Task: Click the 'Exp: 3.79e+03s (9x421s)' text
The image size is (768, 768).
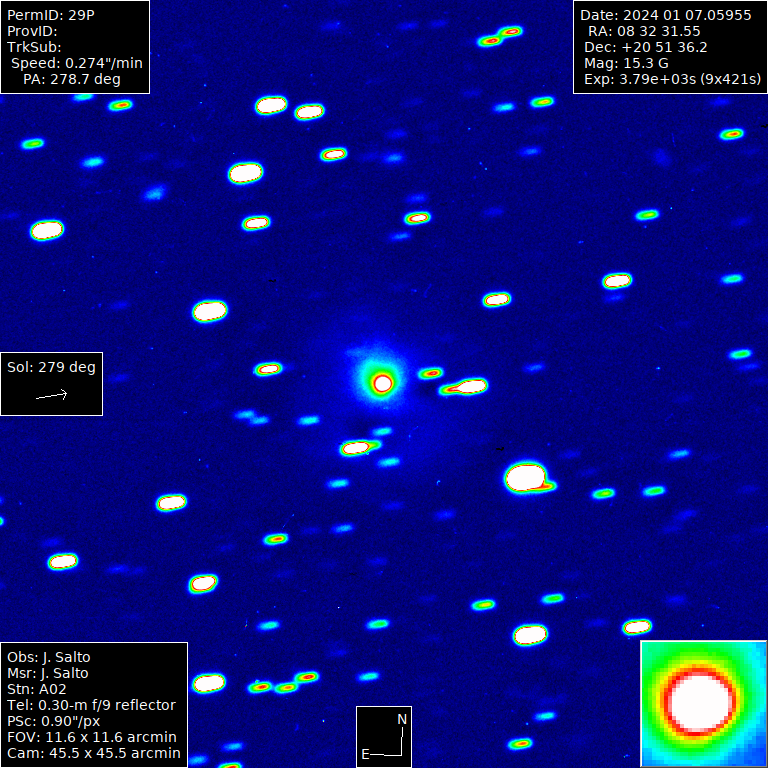Action: pyautogui.click(x=672, y=79)
